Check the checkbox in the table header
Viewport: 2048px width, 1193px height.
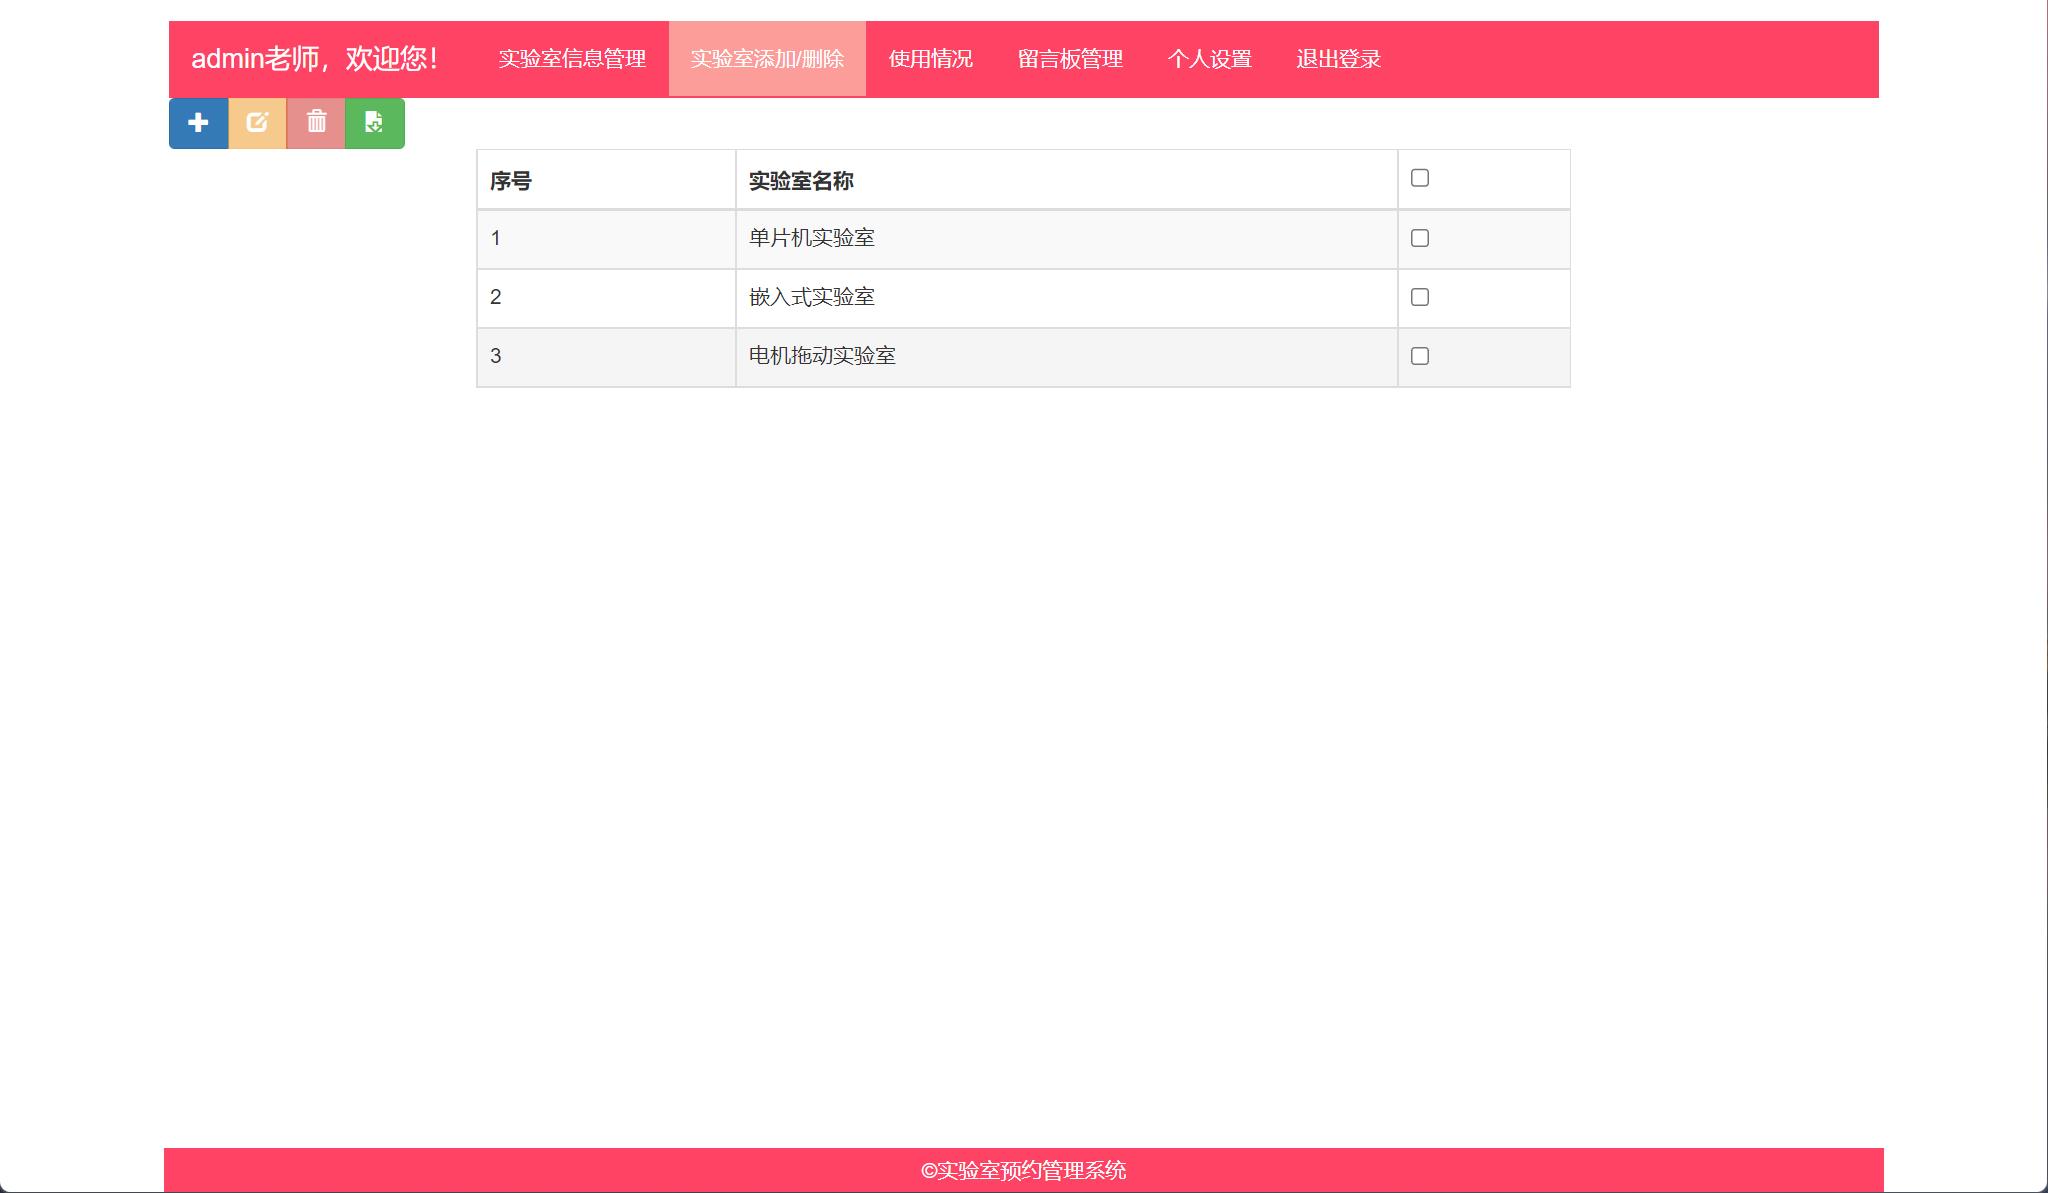[1420, 177]
